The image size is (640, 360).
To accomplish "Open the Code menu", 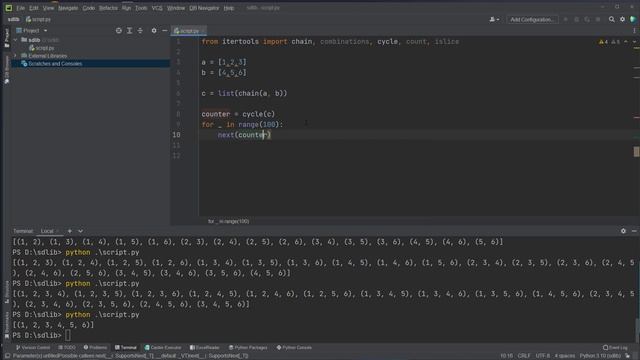I will click(89, 8).
